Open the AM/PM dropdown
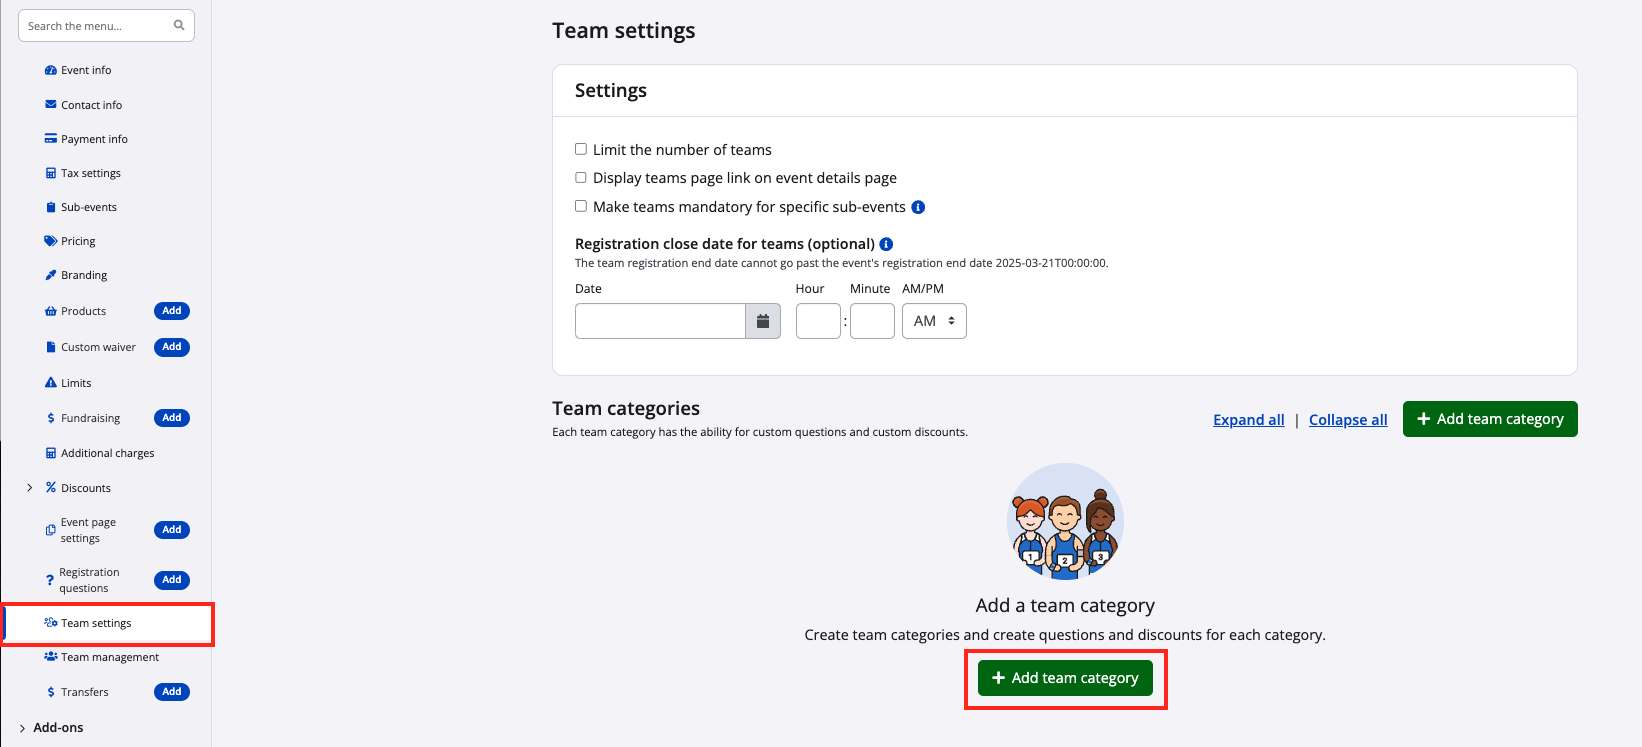Viewport: 1642px width, 747px height. pyautogui.click(x=934, y=321)
